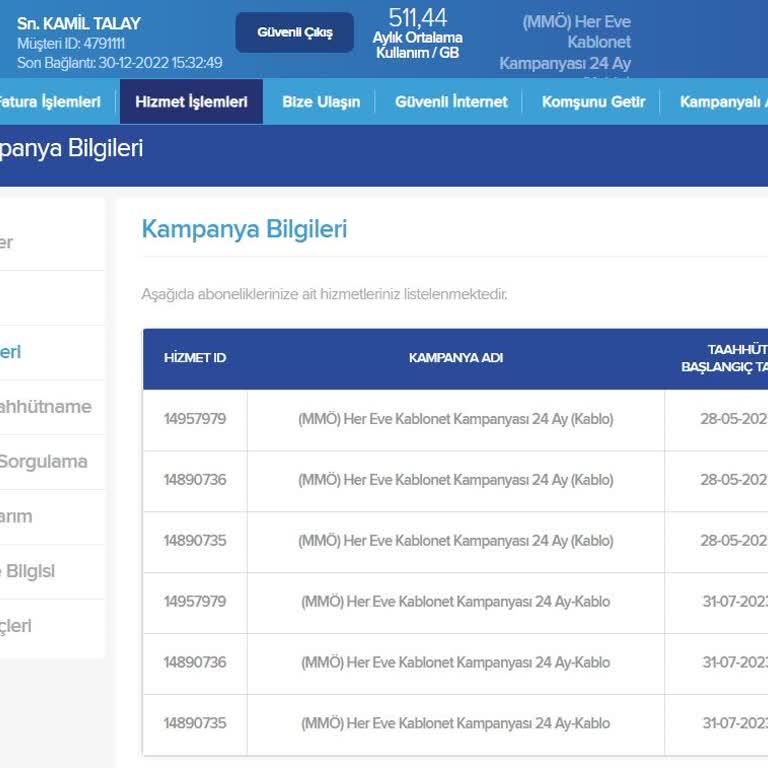The image size is (768, 768).
Task: Click the Aşağıda aboneliklerinize ait description text
Action: pyautogui.click(x=324, y=294)
